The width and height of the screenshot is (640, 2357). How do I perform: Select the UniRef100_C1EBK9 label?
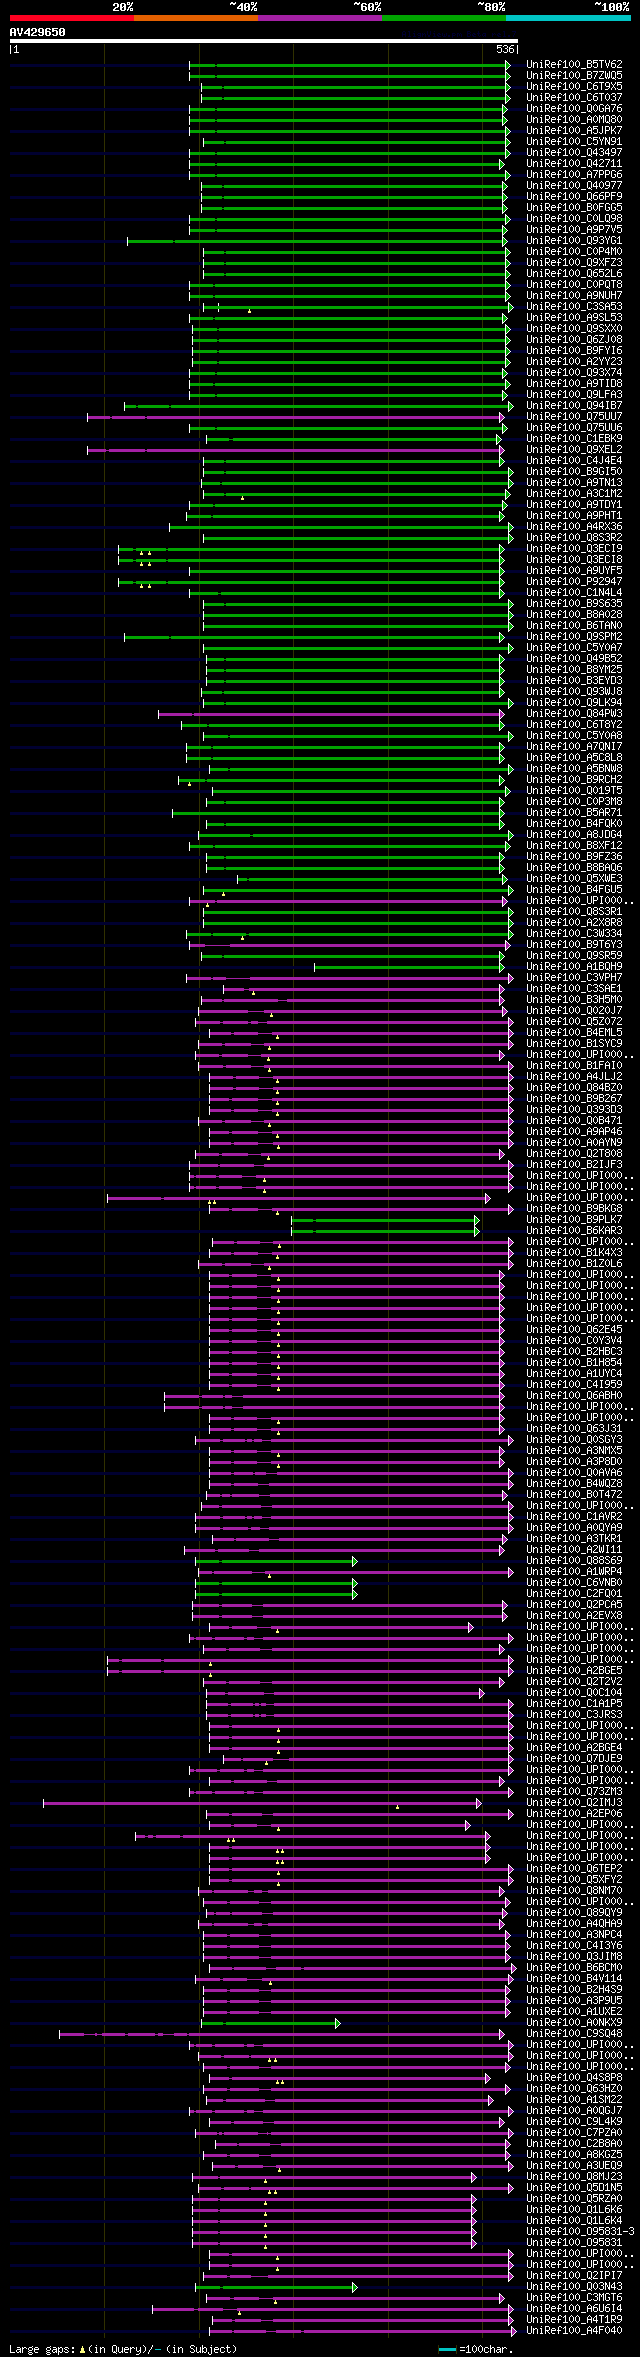(574, 439)
